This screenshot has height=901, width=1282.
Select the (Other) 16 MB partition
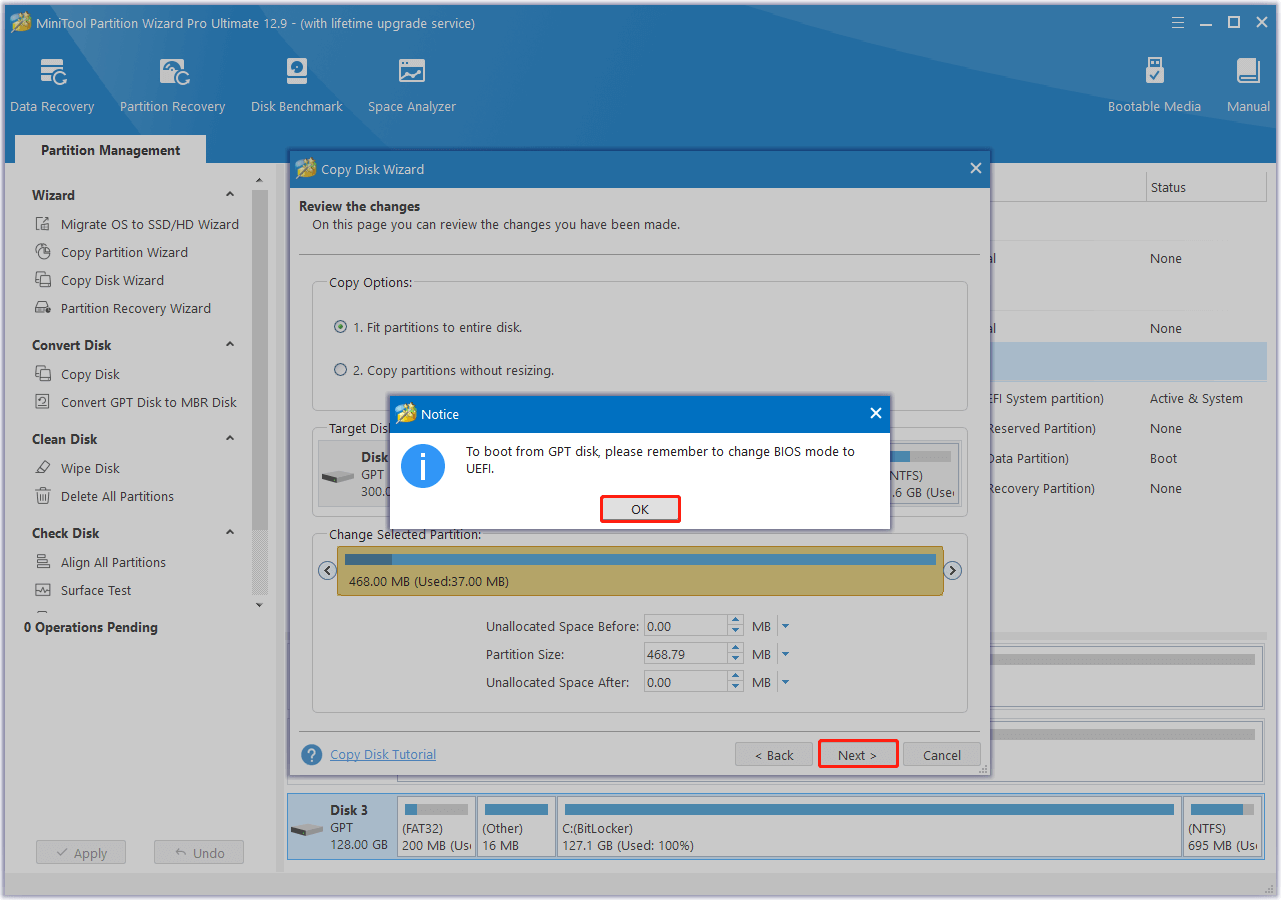(x=516, y=826)
